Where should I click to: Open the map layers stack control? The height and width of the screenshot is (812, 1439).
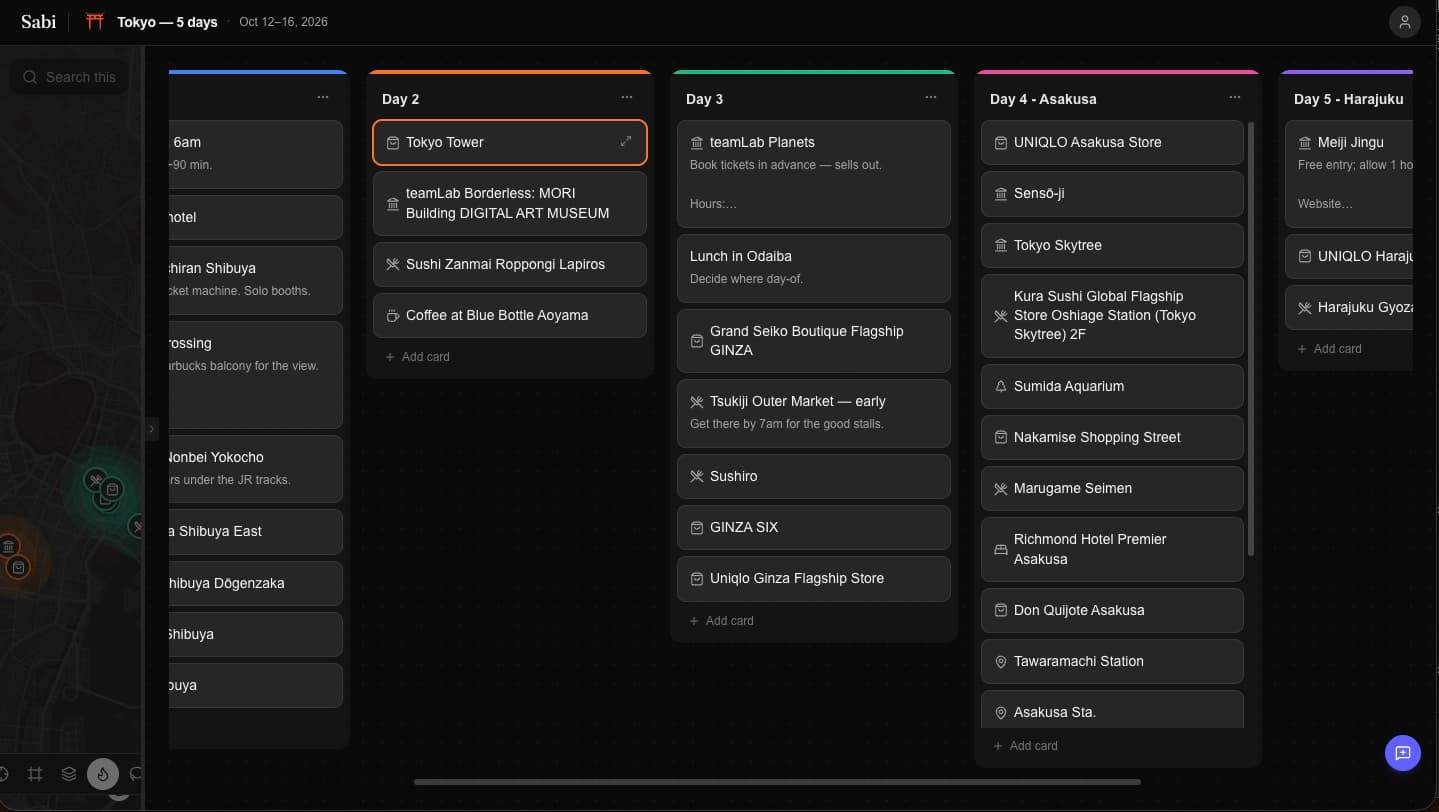click(x=68, y=773)
